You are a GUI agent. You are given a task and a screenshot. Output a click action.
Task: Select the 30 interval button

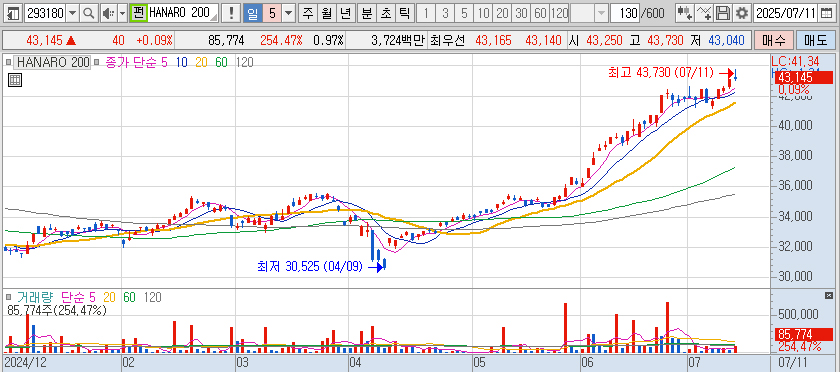(x=521, y=13)
